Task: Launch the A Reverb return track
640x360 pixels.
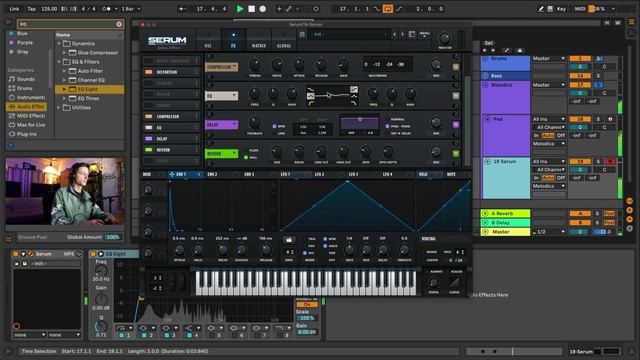Action: [x=485, y=213]
